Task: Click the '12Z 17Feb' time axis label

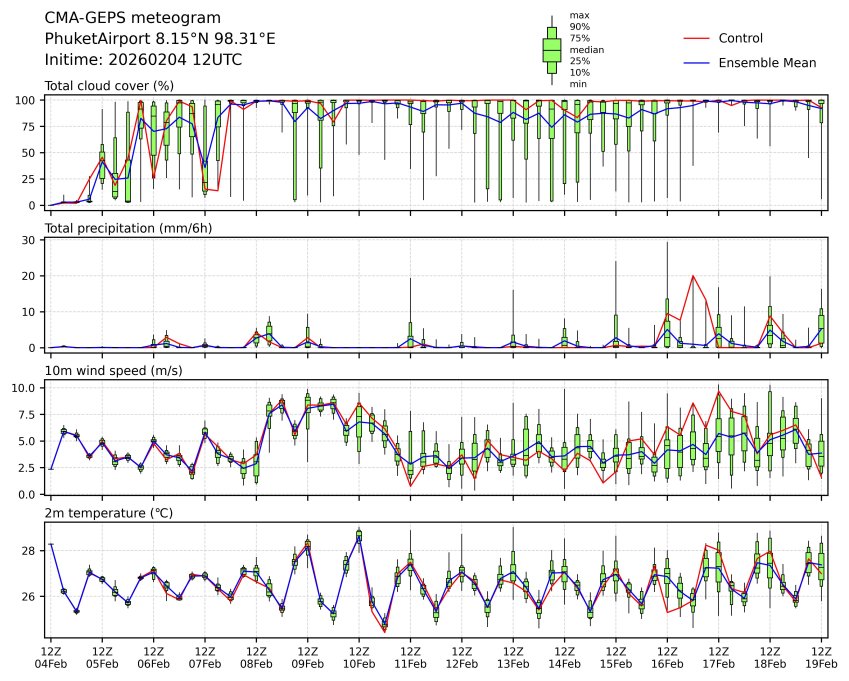Action: tap(719, 658)
